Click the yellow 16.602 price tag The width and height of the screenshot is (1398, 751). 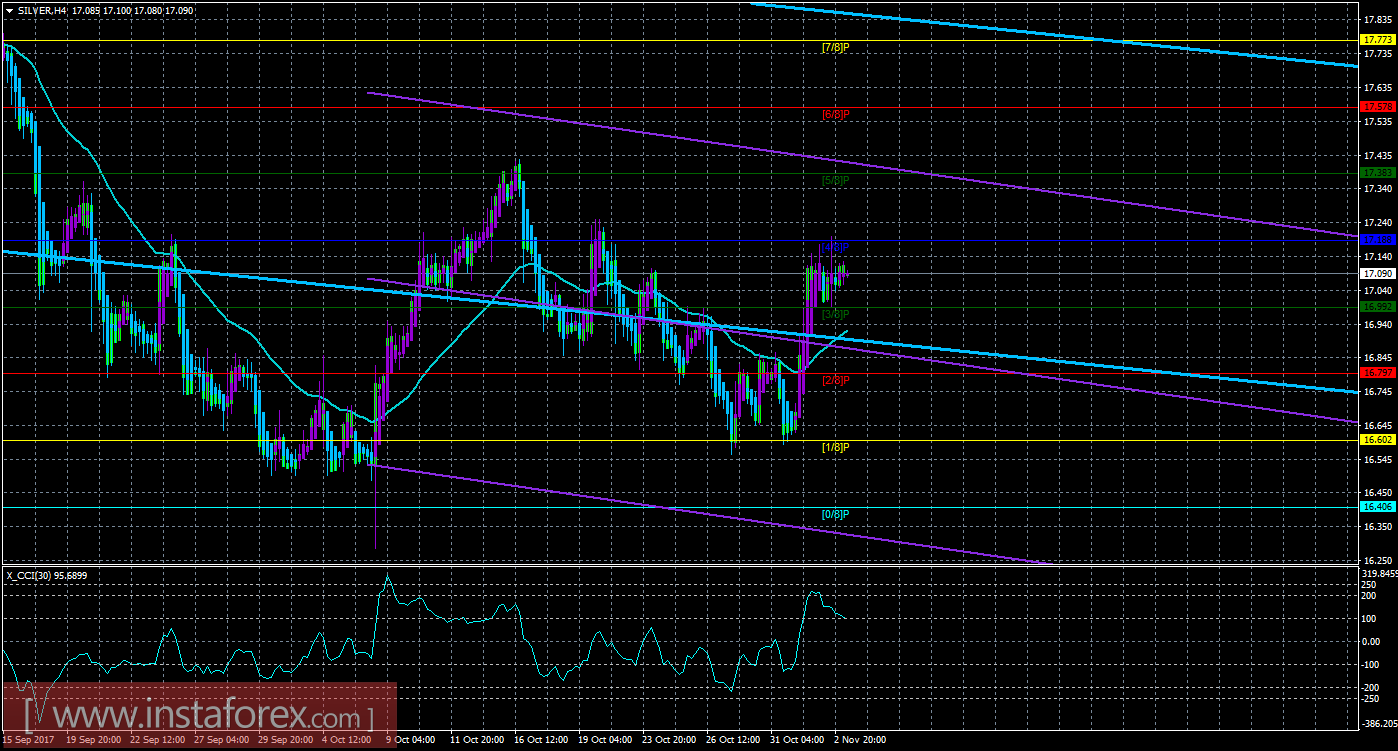click(x=1378, y=440)
